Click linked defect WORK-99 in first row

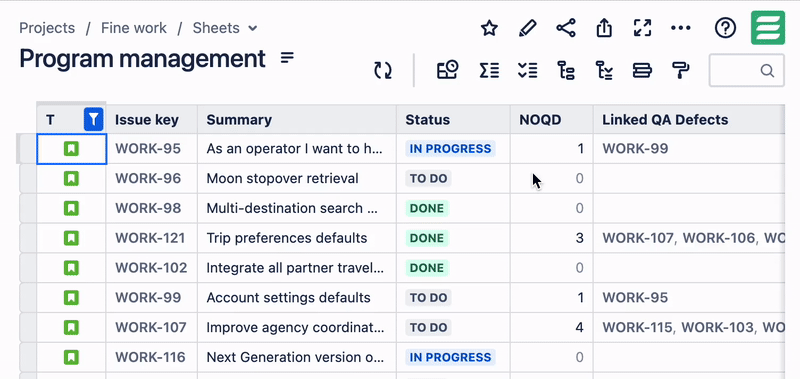click(635, 149)
